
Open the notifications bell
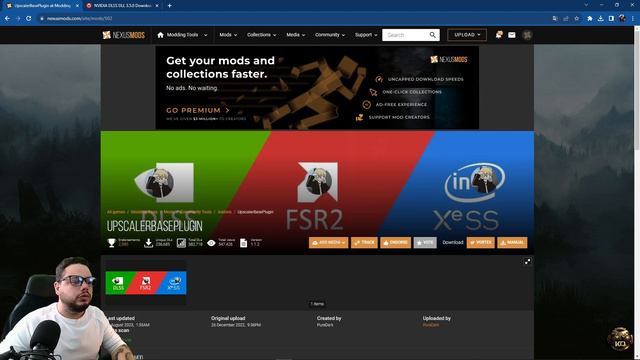tap(499, 35)
